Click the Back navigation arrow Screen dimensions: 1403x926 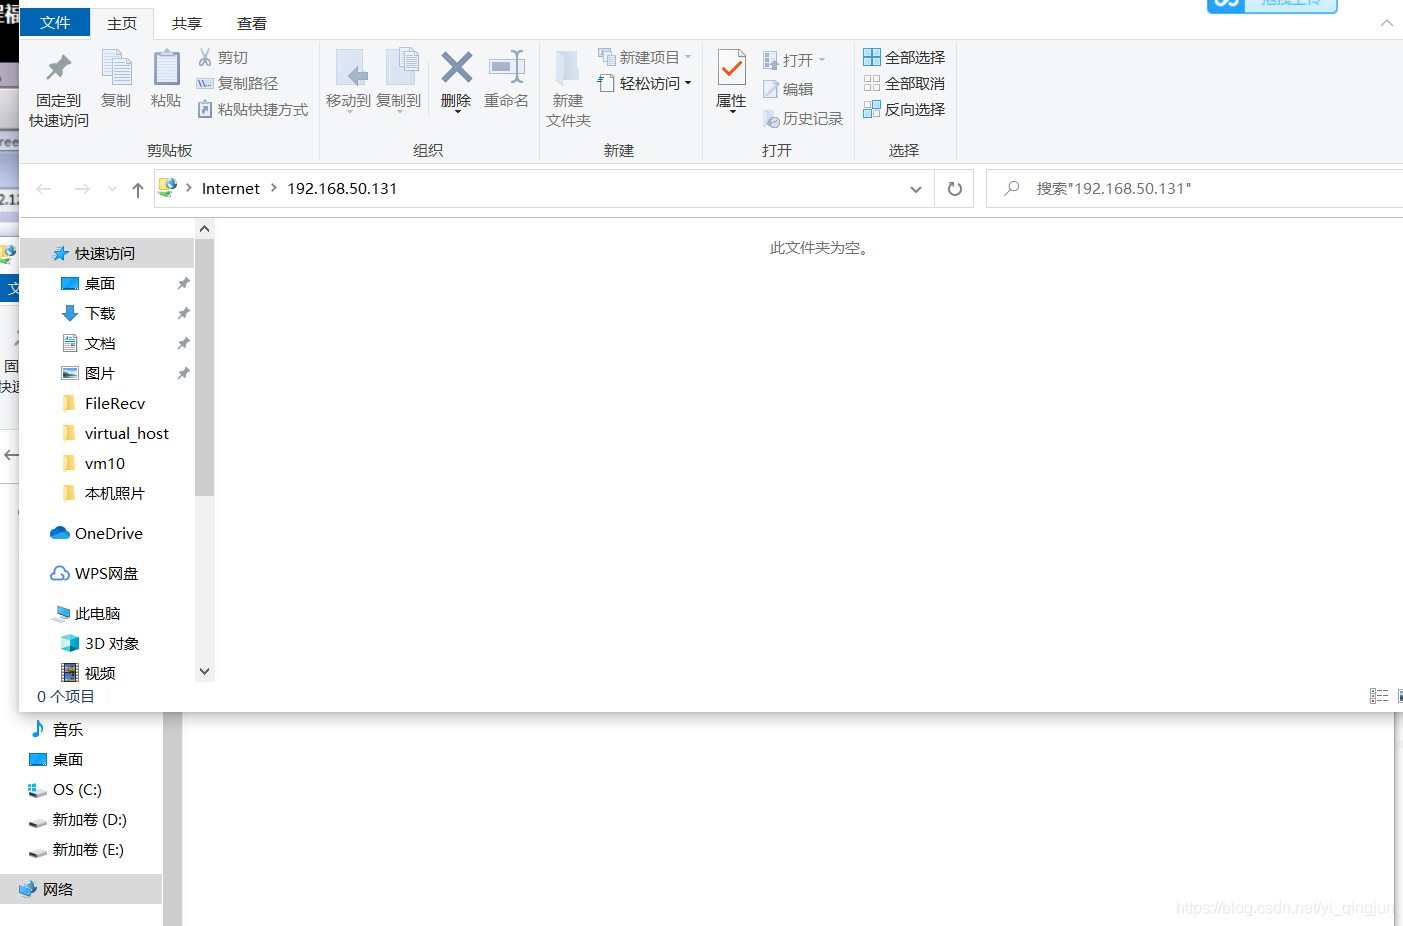(x=44, y=189)
